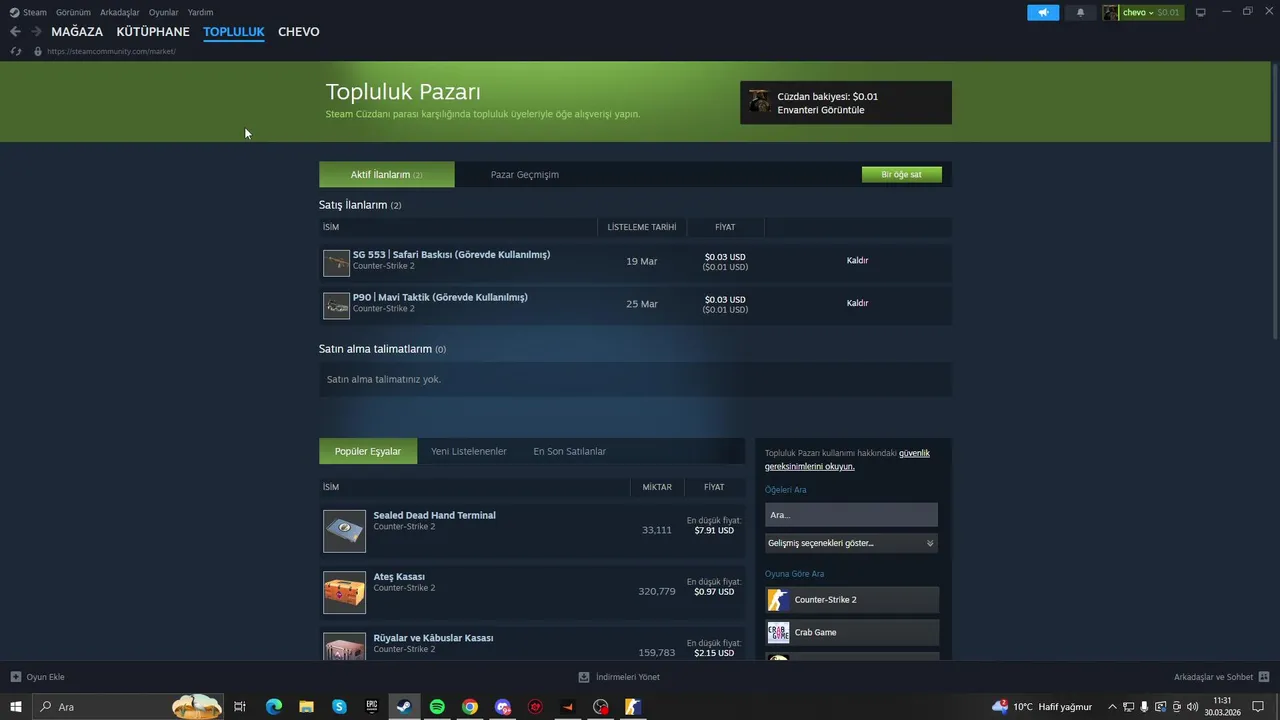This screenshot has height=720, width=1280.
Task: Open the Sealed Dead Hand Terminal thumbnail
Action: [344, 531]
